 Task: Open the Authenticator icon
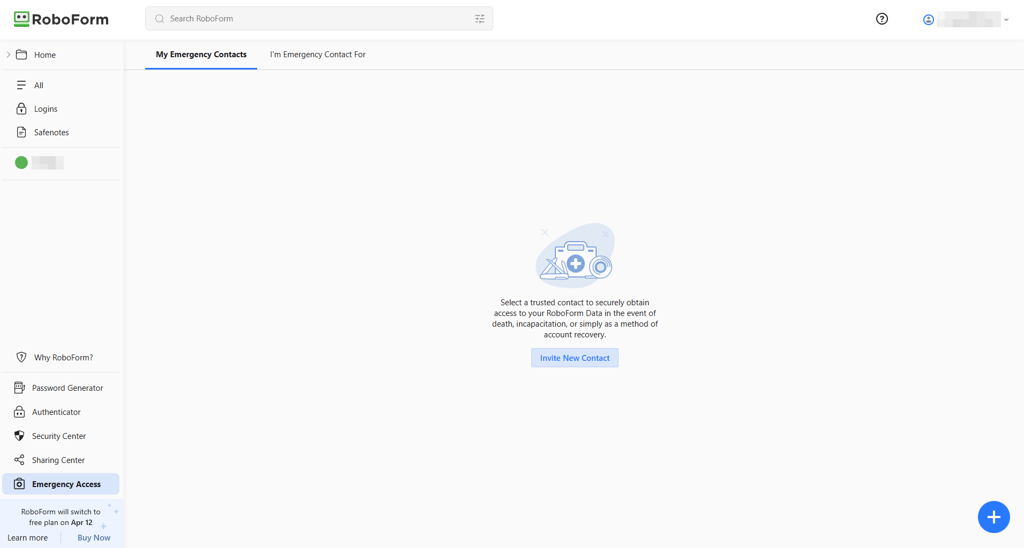(x=19, y=412)
